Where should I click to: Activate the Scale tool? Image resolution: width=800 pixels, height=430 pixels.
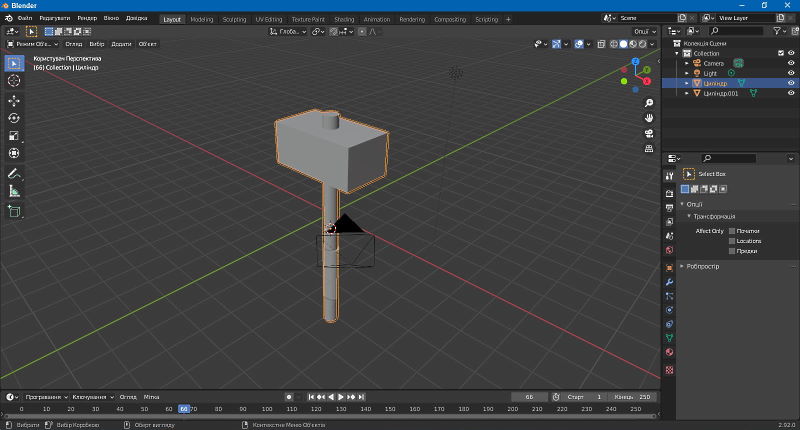tap(14, 136)
